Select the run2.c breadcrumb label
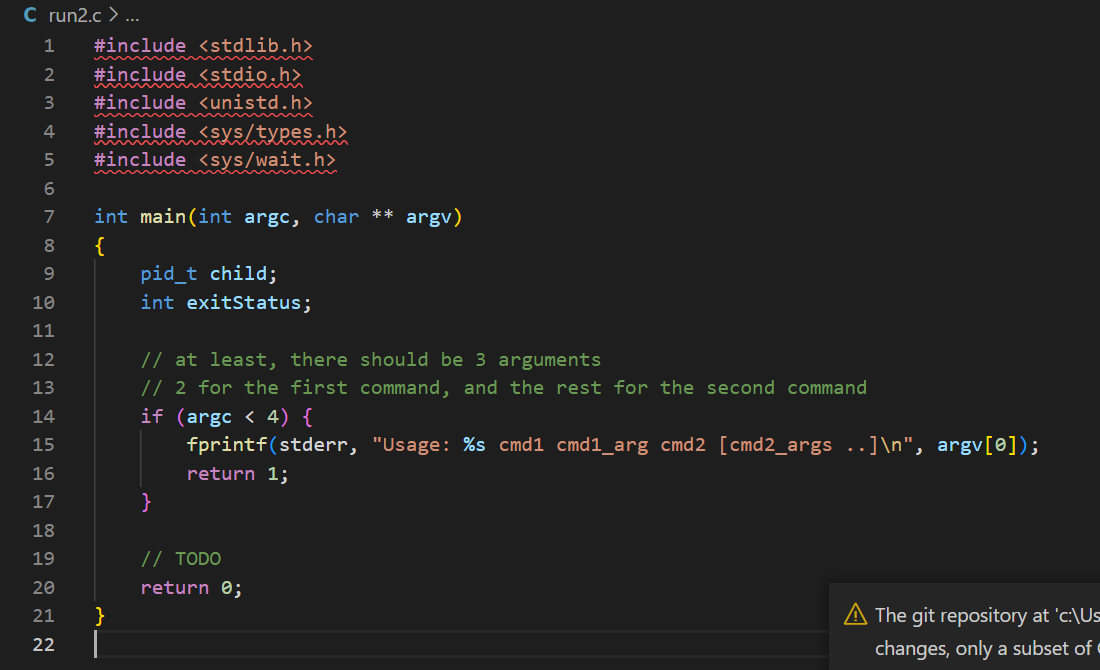Viewport: 1100px width, 670px height. click(x=75, y=15)
